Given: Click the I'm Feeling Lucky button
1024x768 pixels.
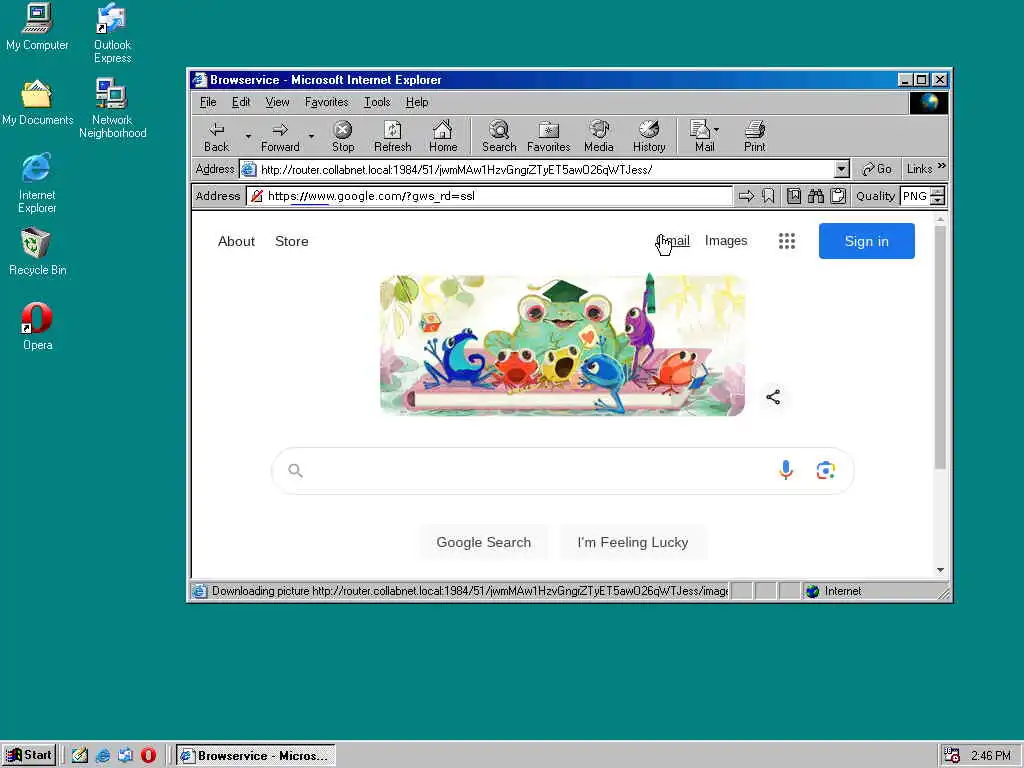Looking at the screenshot, I should point(633,542).
